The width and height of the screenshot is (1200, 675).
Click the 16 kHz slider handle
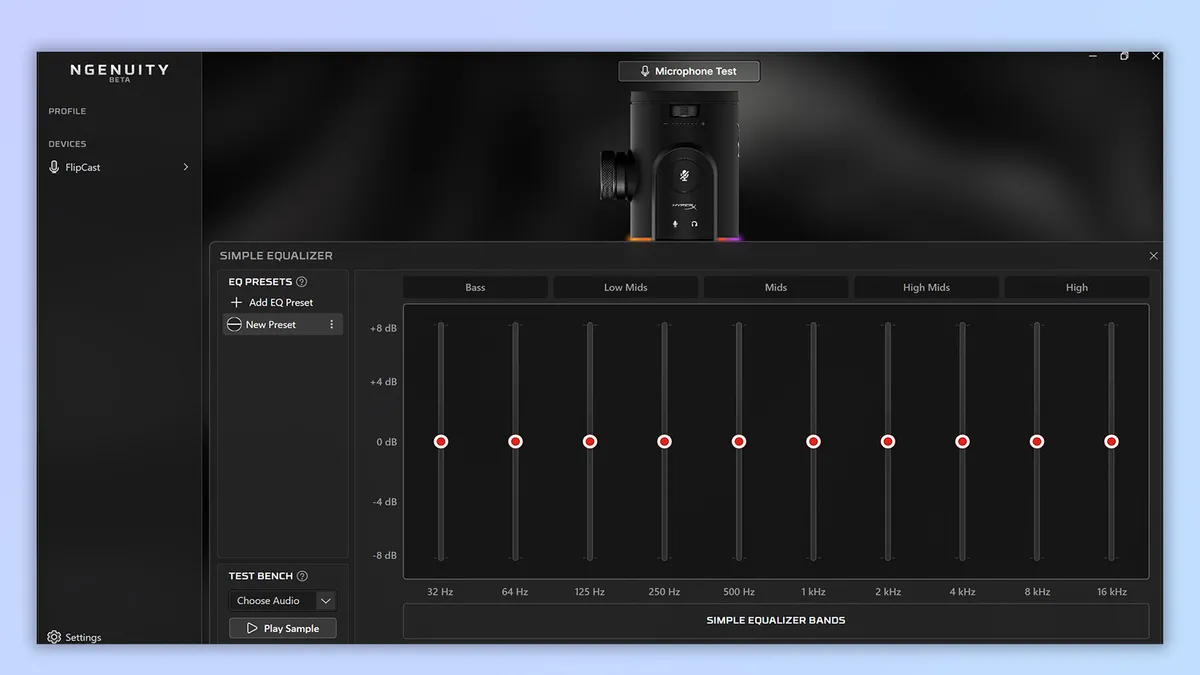[1111, 441]
